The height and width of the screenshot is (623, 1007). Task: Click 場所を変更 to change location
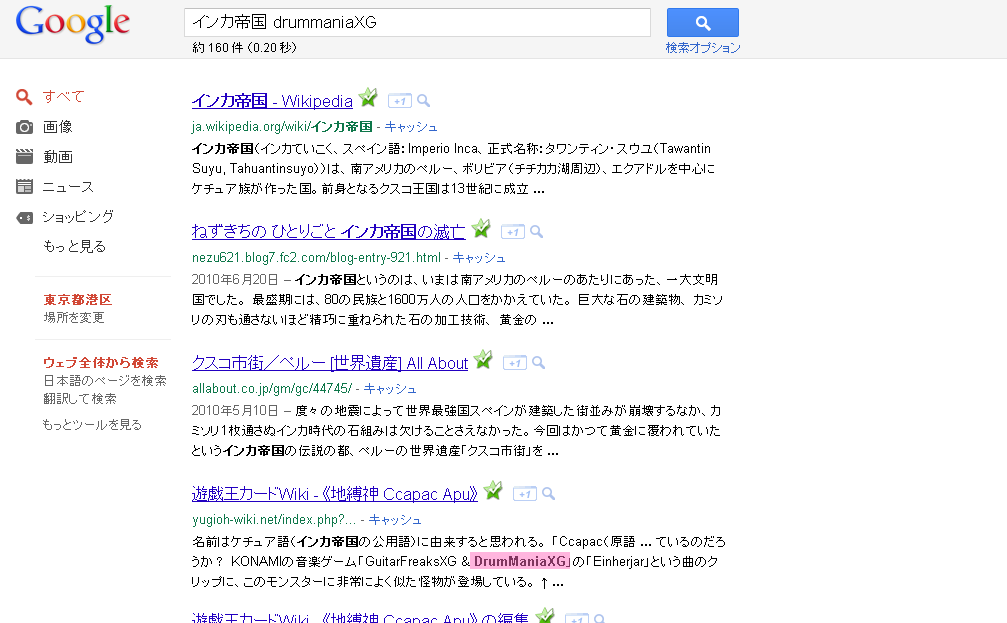coord(73,318)
